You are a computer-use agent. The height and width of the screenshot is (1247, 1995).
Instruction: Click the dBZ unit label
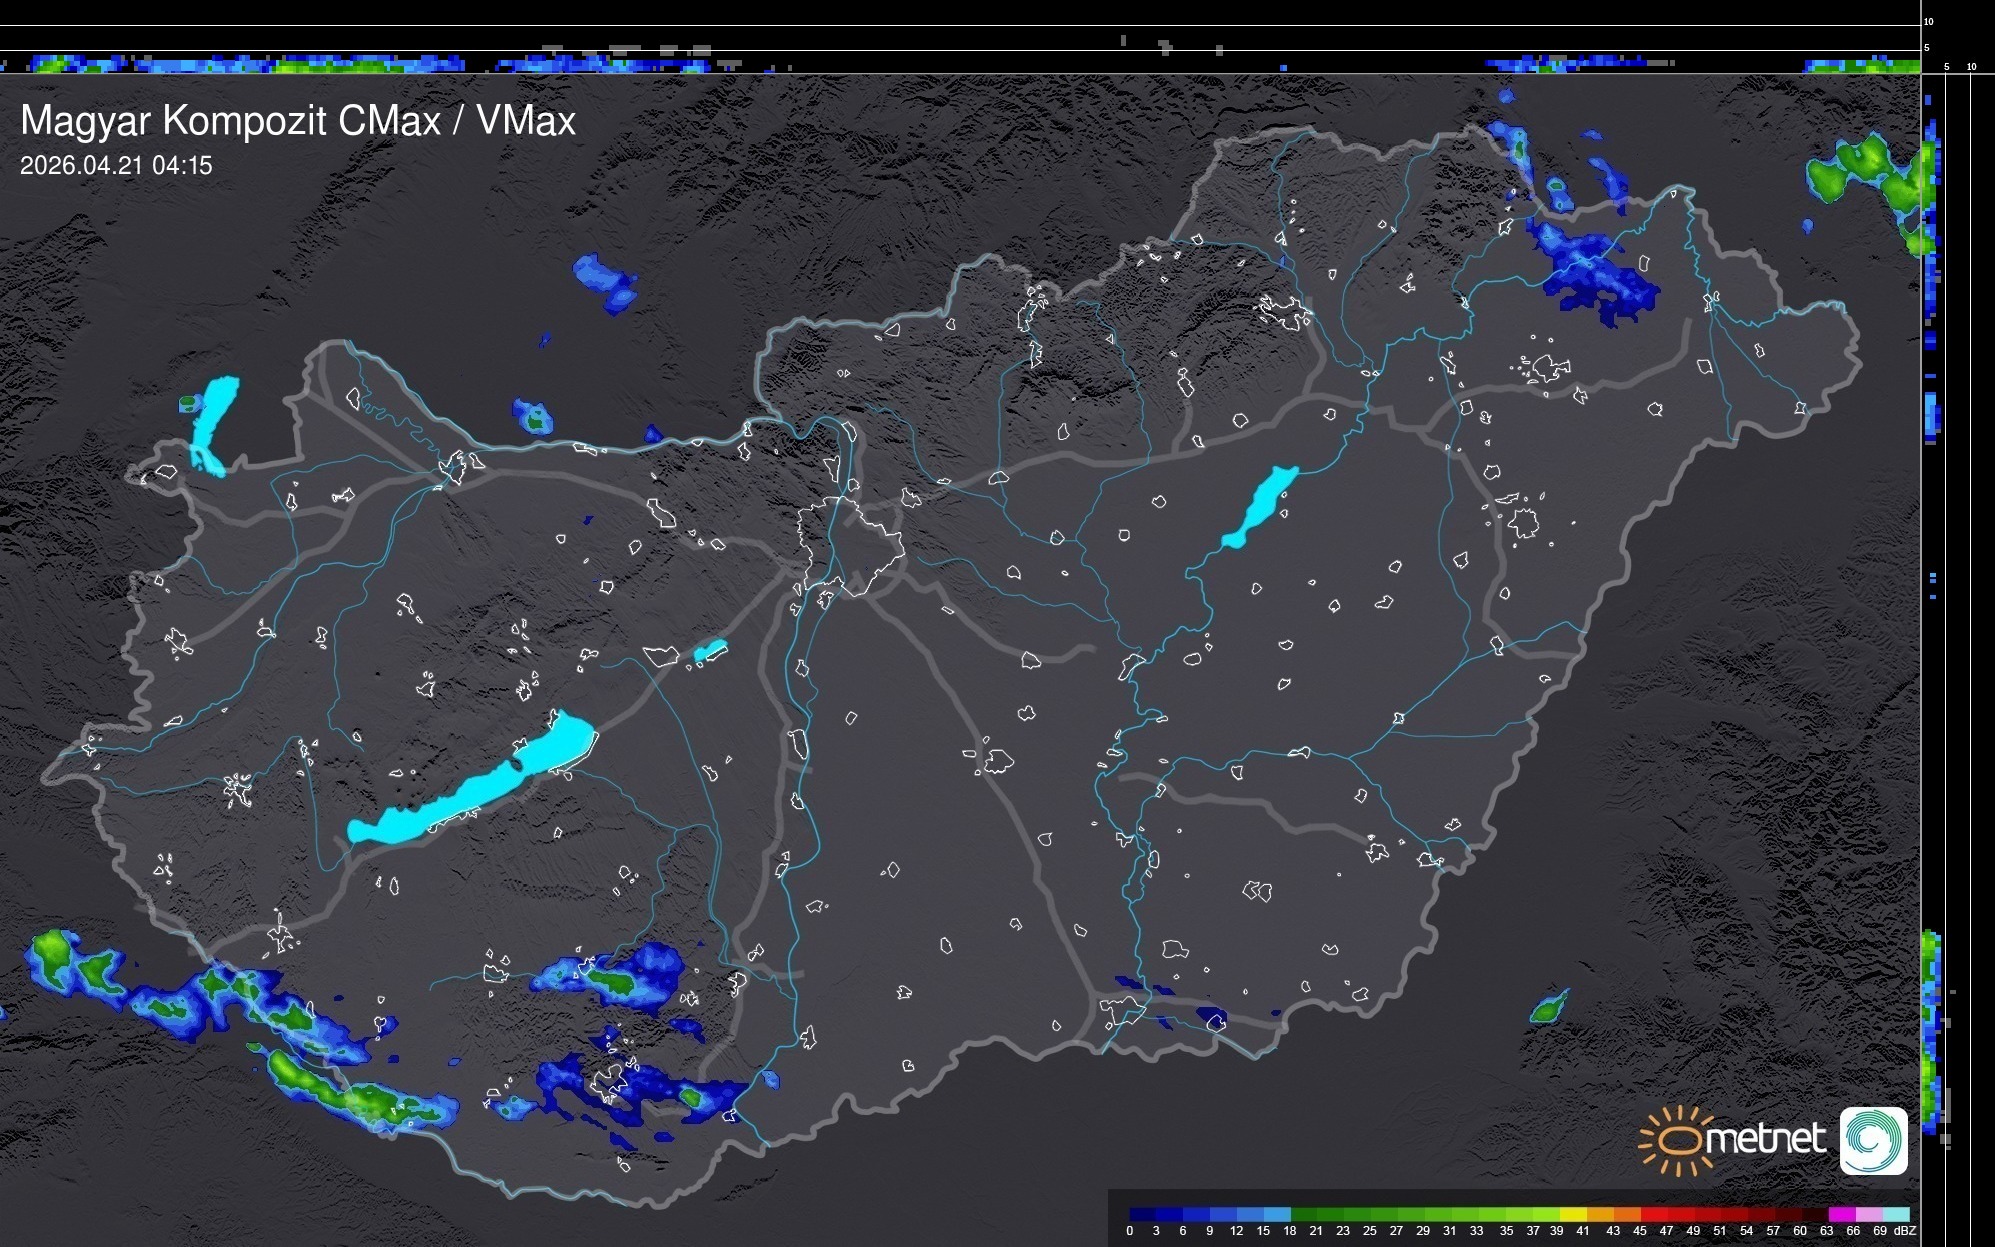point(1904,1231)
